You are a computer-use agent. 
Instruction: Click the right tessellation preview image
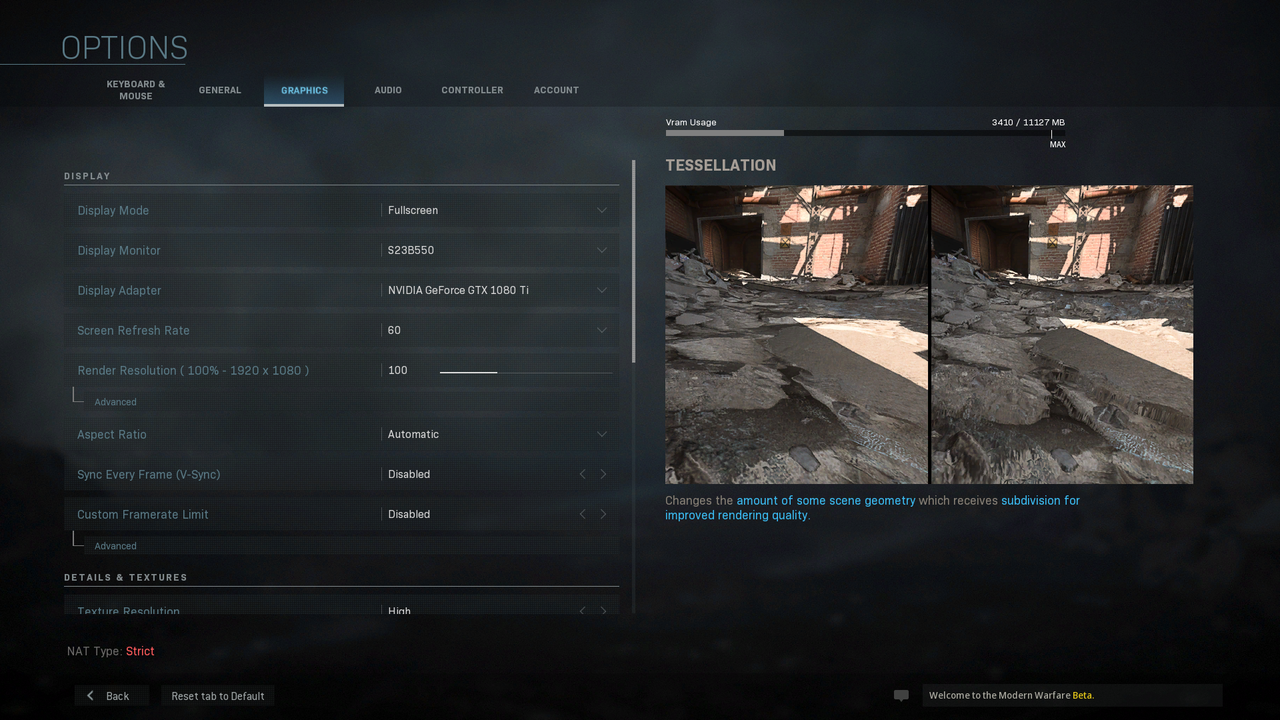[1062, 334]
